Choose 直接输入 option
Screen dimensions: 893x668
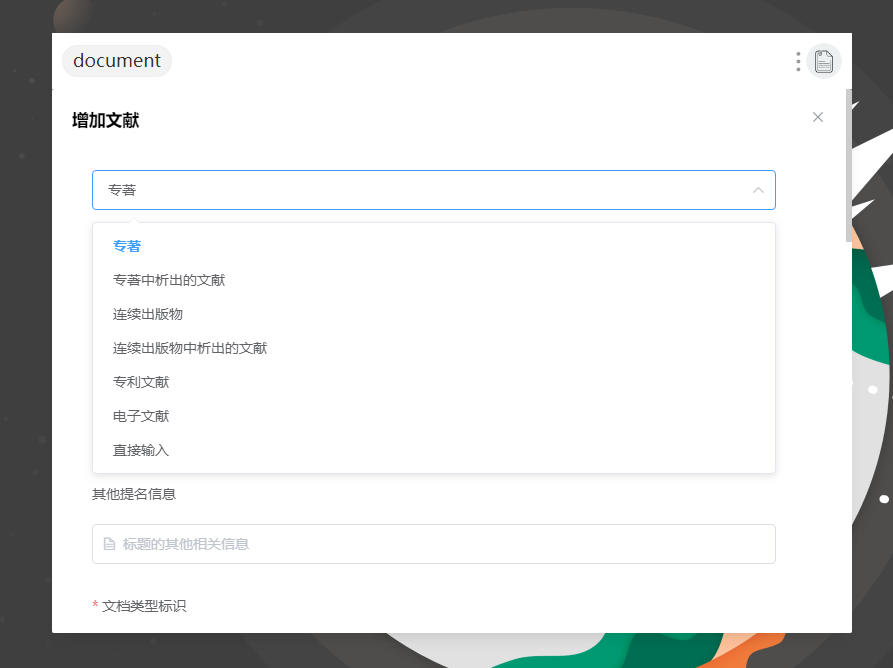433,450
